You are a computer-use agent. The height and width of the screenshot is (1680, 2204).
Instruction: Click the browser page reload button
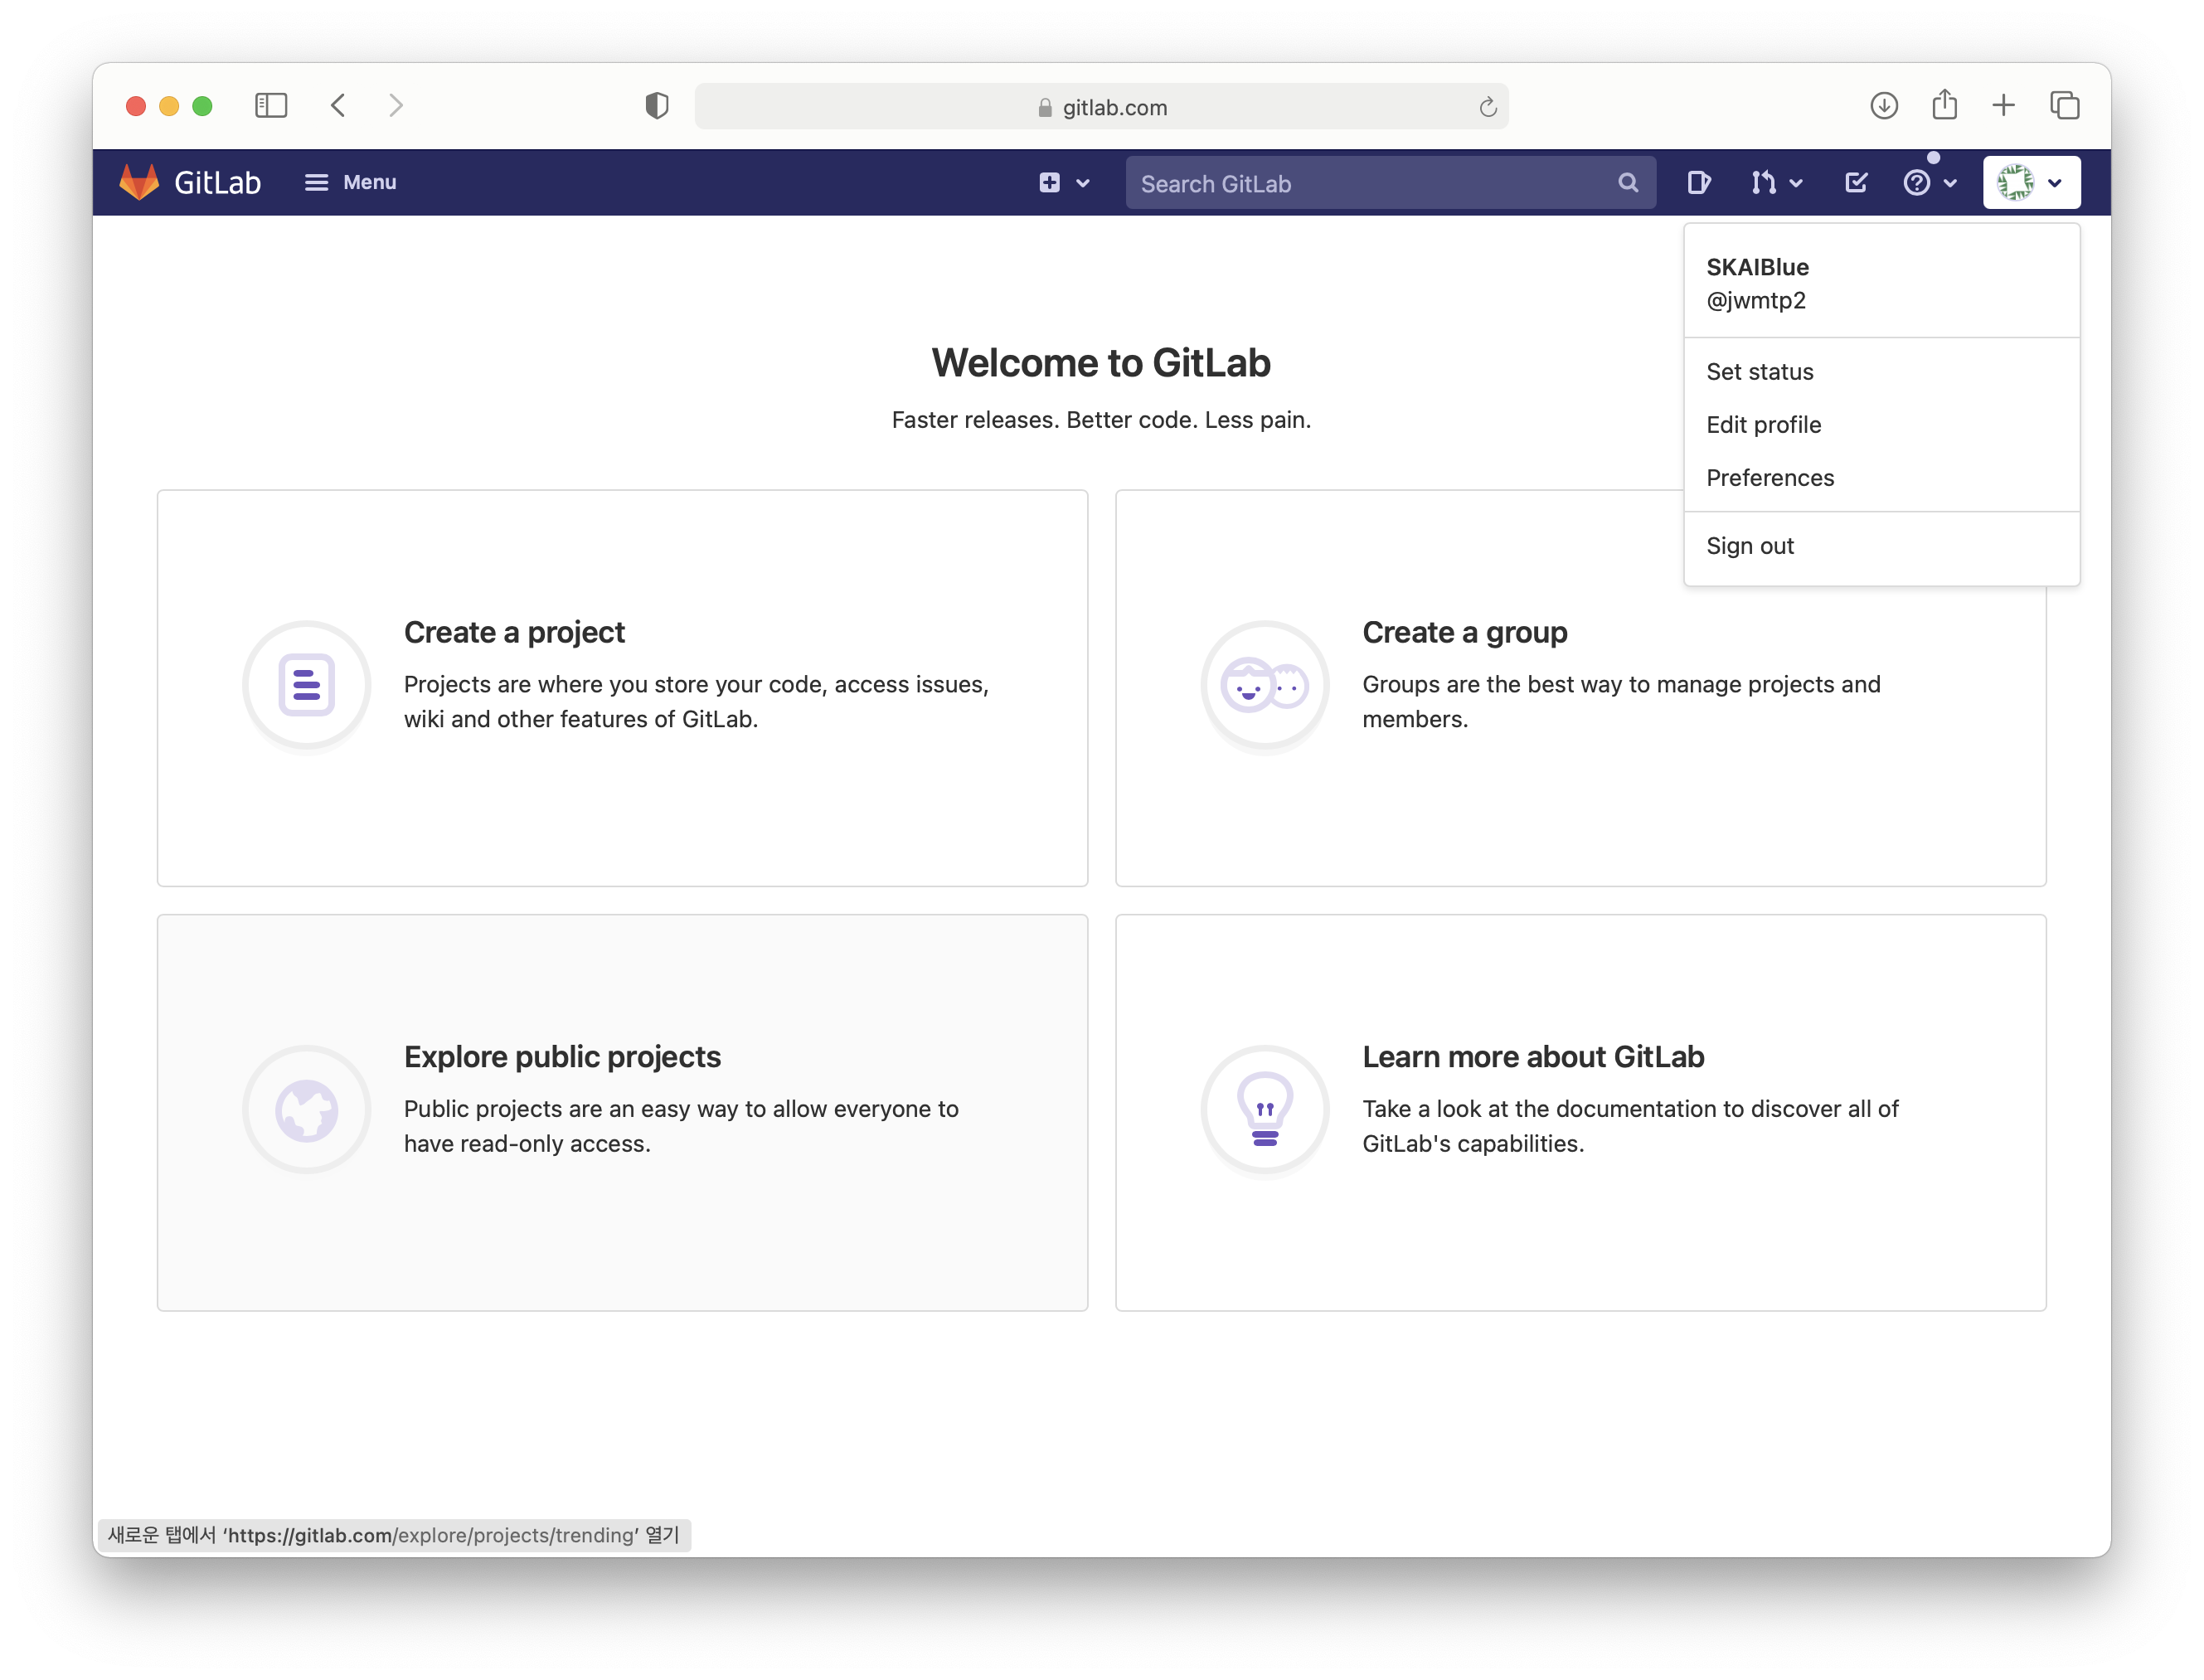click(x=1489, y=108)
